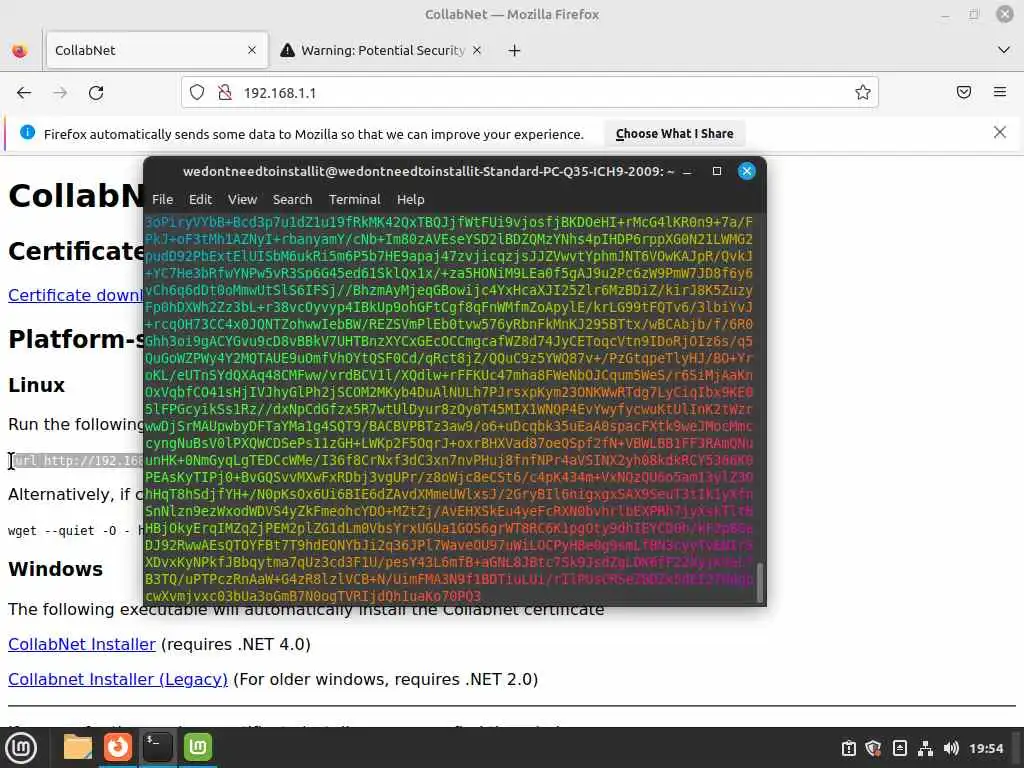The width and height of the screenshot is (1024, 768).
Task: Open Firefox hamburger application menu
Action: point(1000,92)
